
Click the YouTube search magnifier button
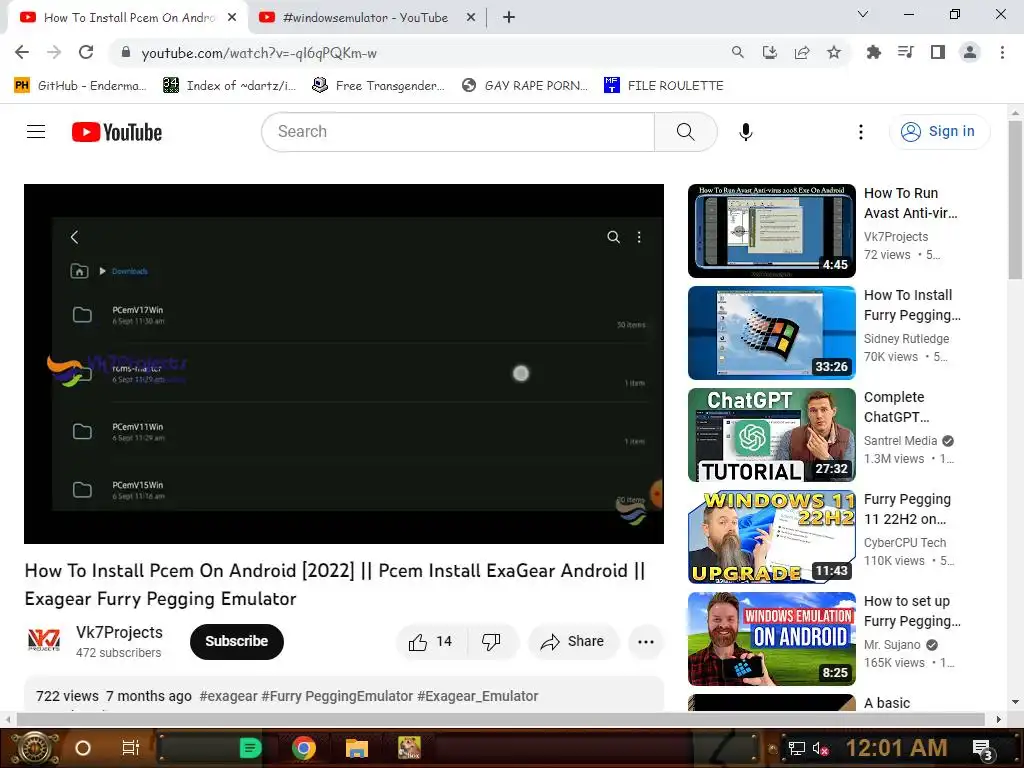[686, 132]
